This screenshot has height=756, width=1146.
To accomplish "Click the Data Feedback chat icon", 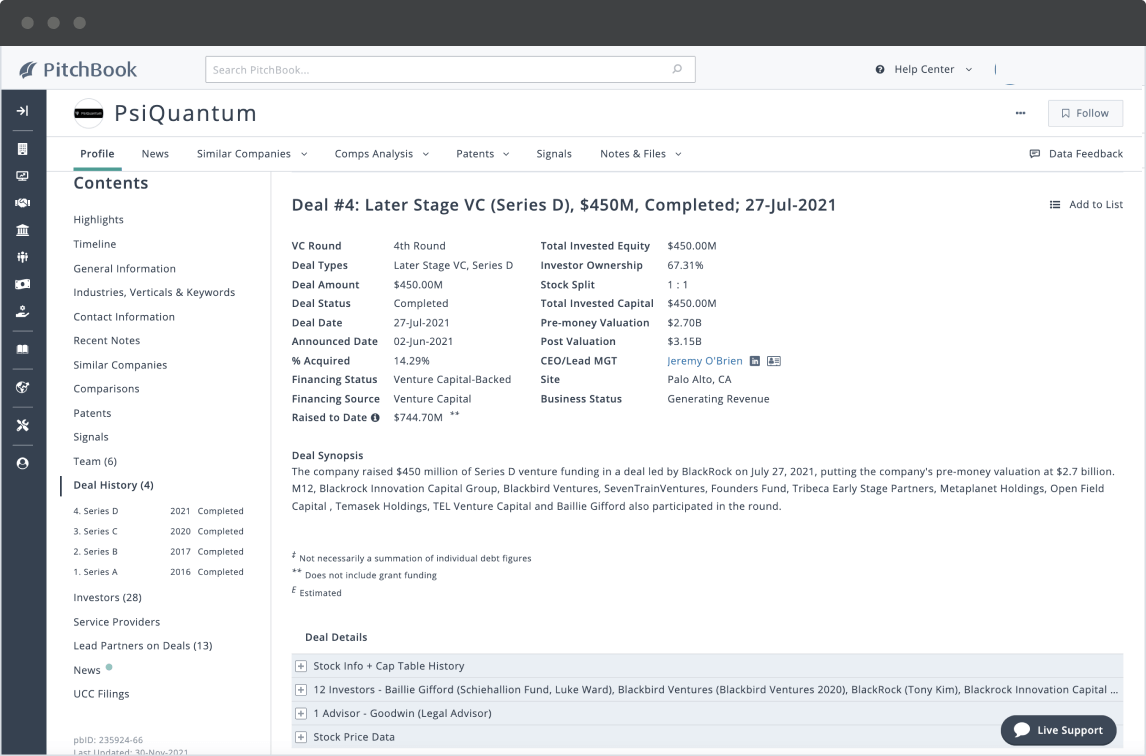I will 1034,154.
